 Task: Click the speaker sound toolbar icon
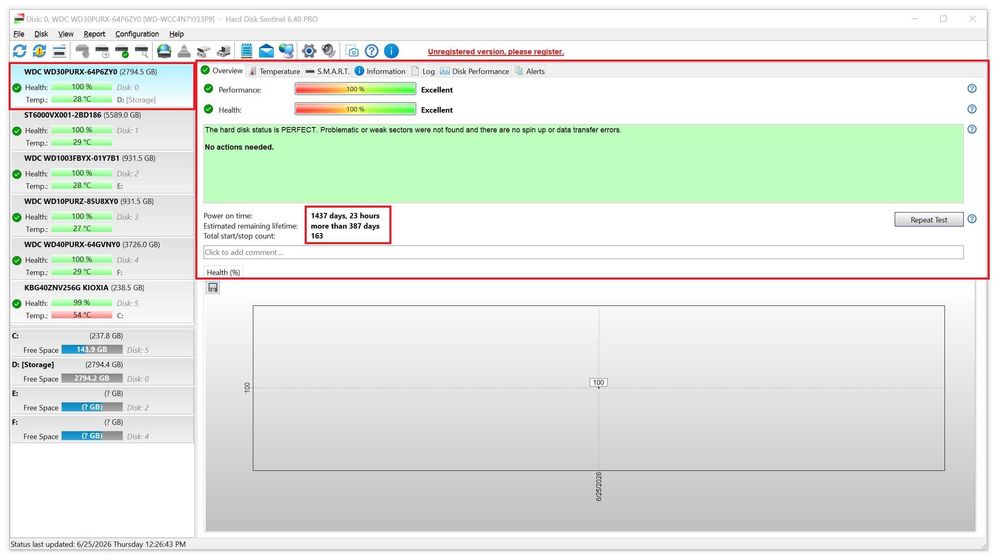[x=329, y=51]
